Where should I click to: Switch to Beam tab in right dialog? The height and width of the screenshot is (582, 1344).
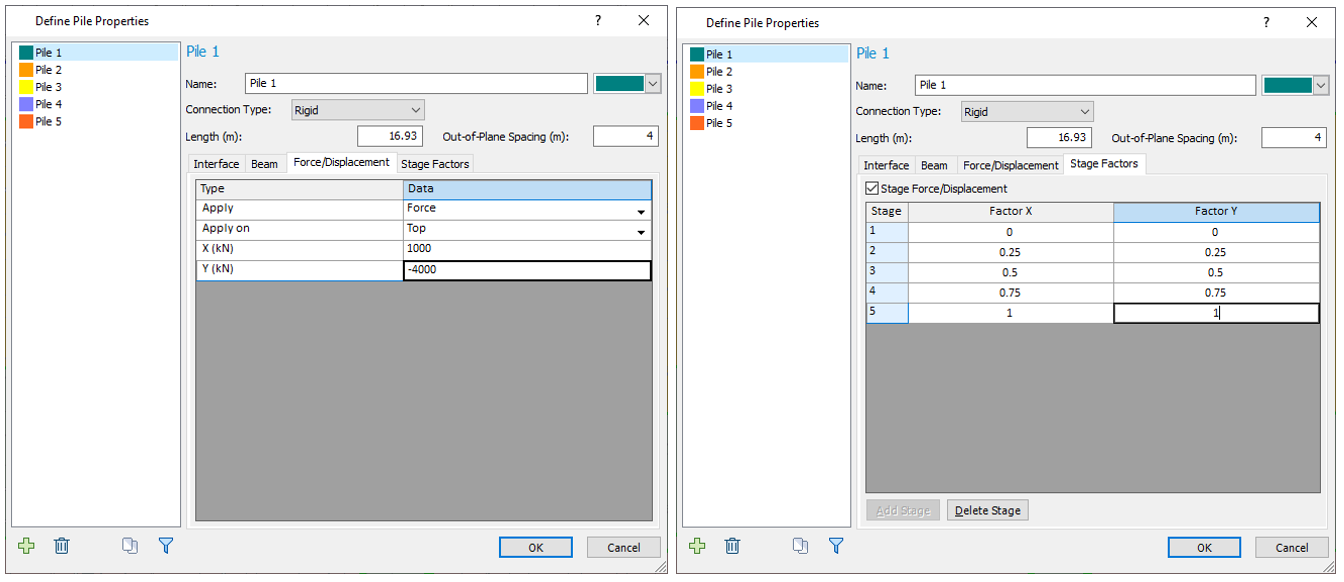[x=935, y=166]
